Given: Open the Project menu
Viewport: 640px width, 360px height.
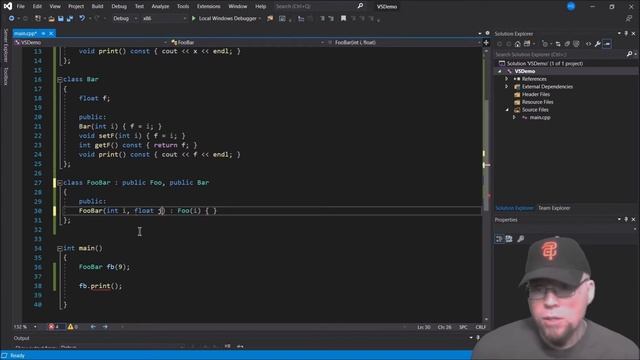Looking at the screenshot, I should [x=76, y=7].
